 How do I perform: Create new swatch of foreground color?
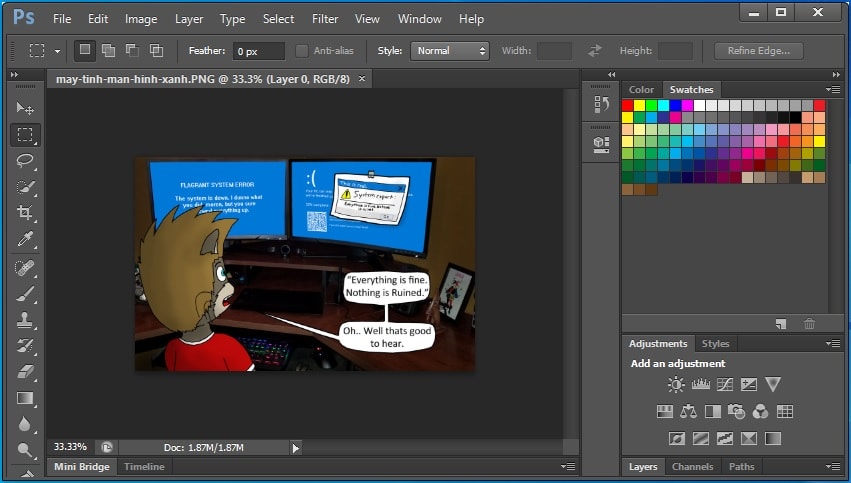781,324
